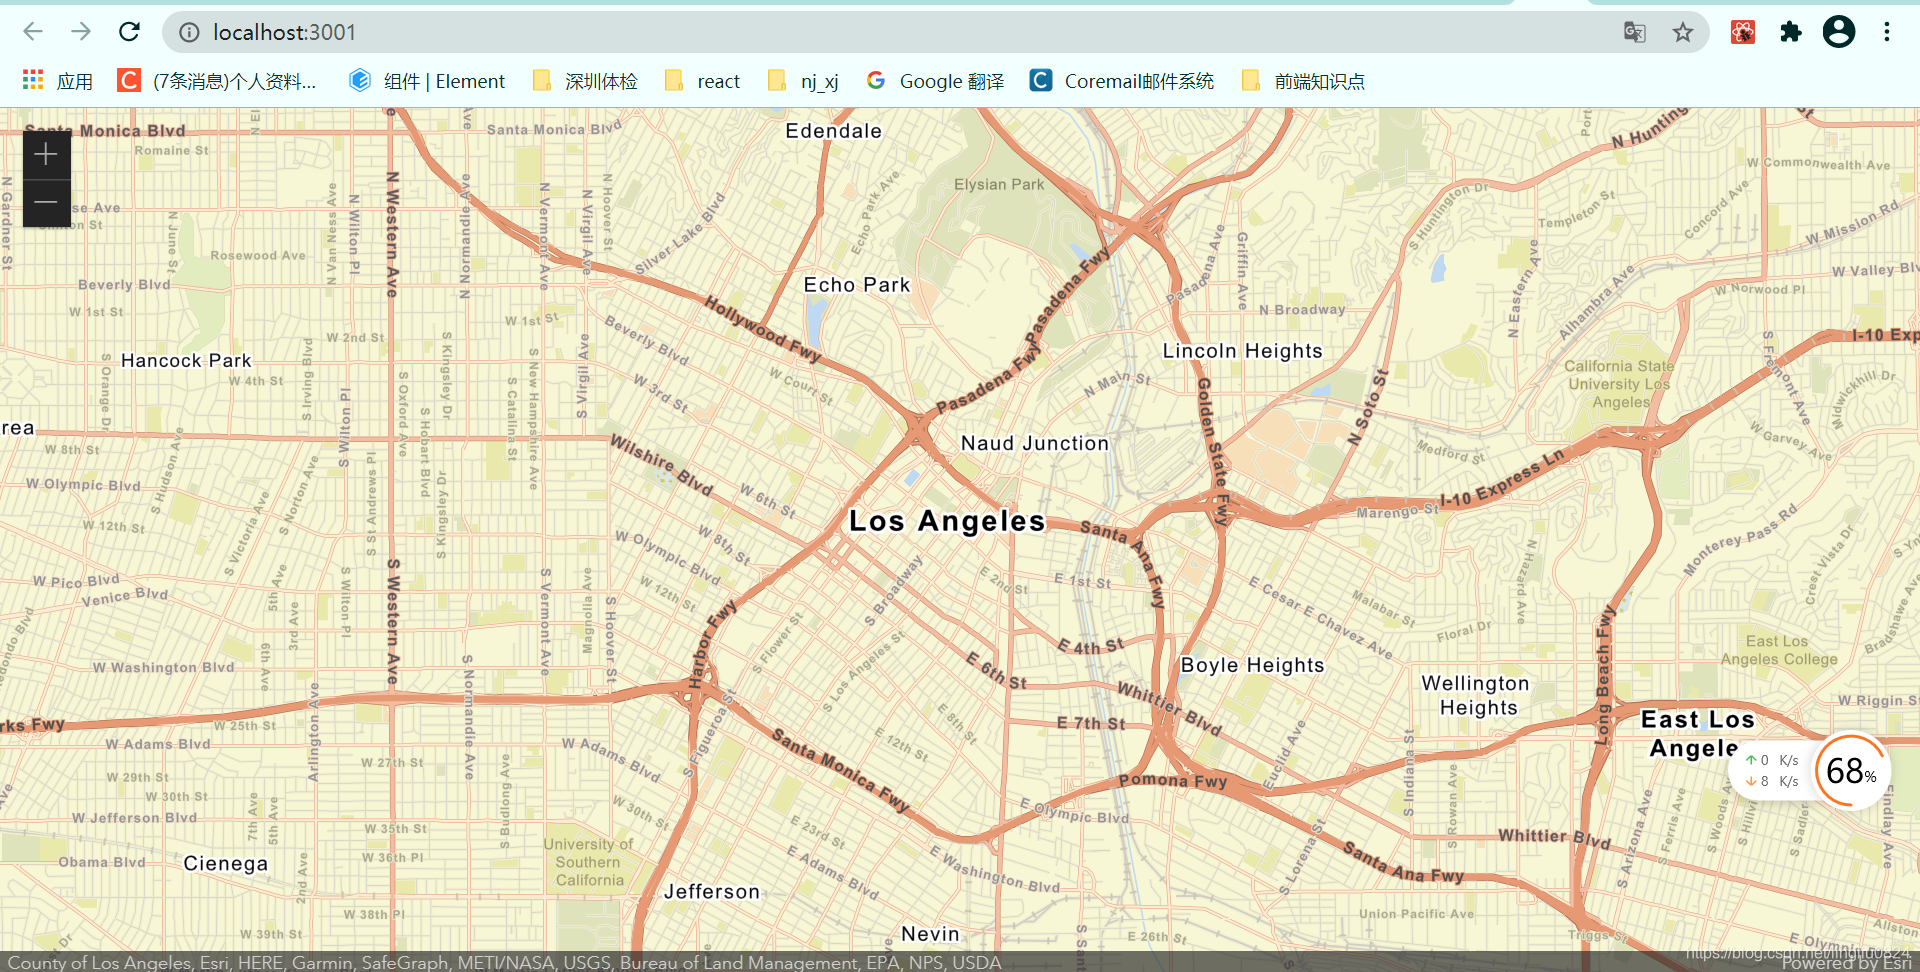This screenshot has height=972, width=1920.
Task: Bookmark this page with the star
Action: 1683,32
